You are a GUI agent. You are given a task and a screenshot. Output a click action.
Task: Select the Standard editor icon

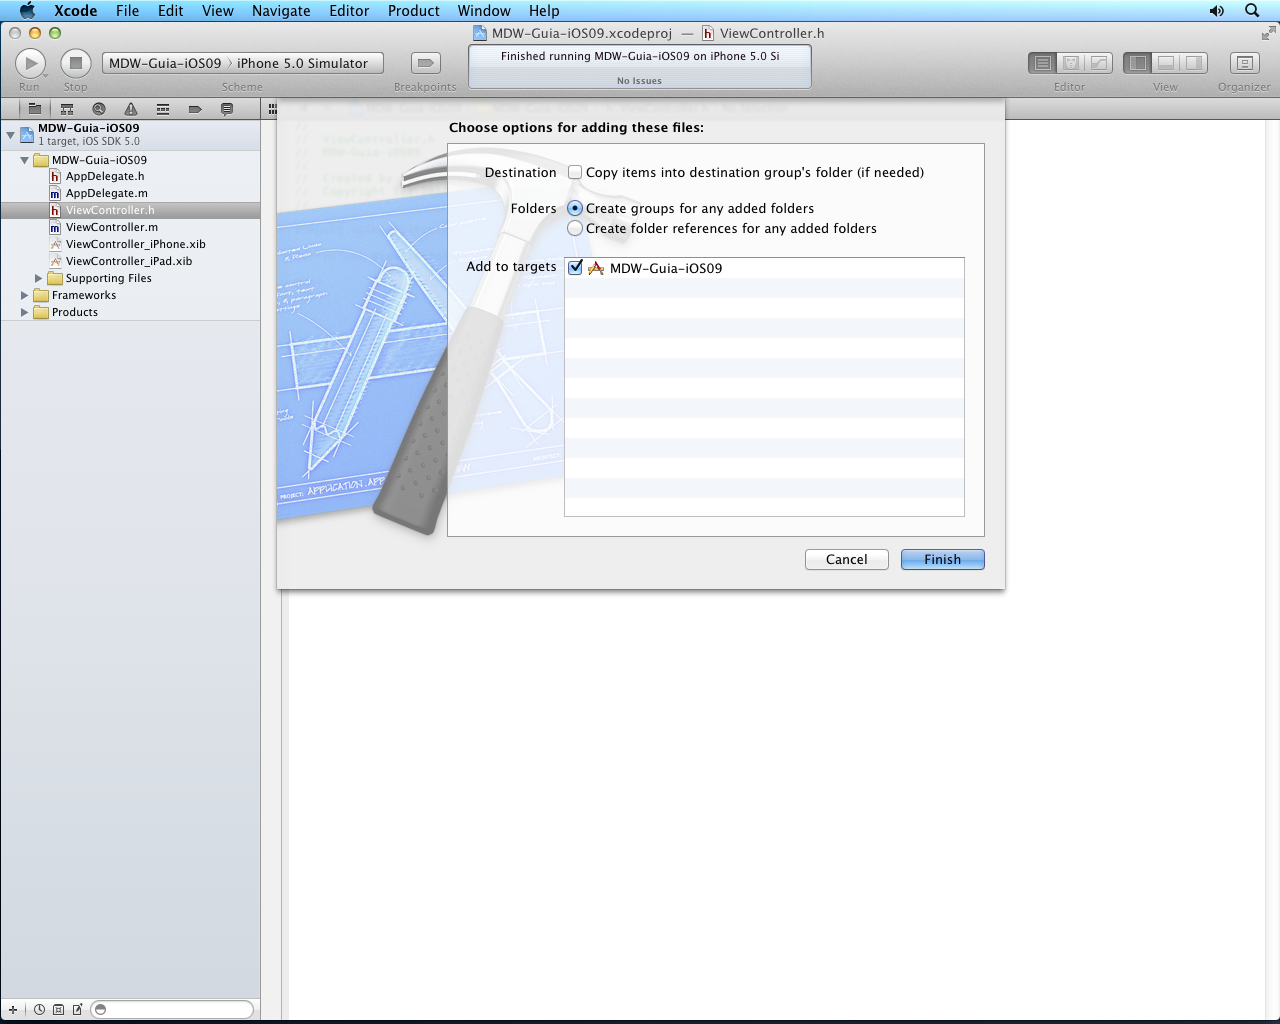pyautogui.click(x=1043, y=63)
